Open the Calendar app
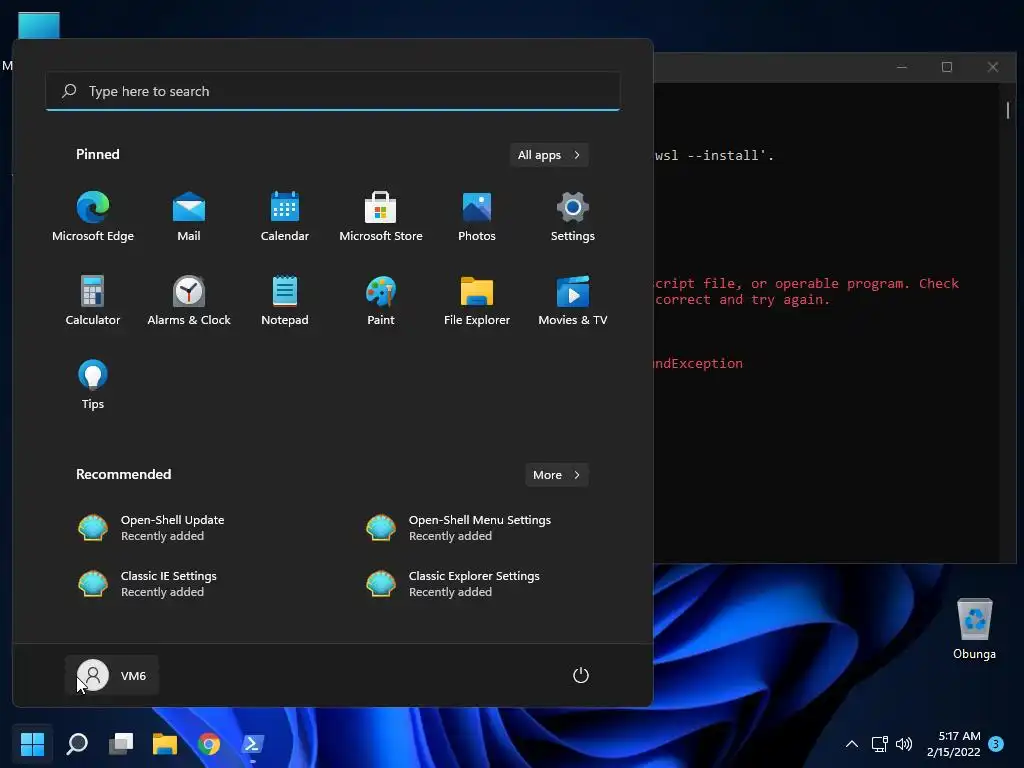This screenshot has height=768, width=1024. click(285, 217)
